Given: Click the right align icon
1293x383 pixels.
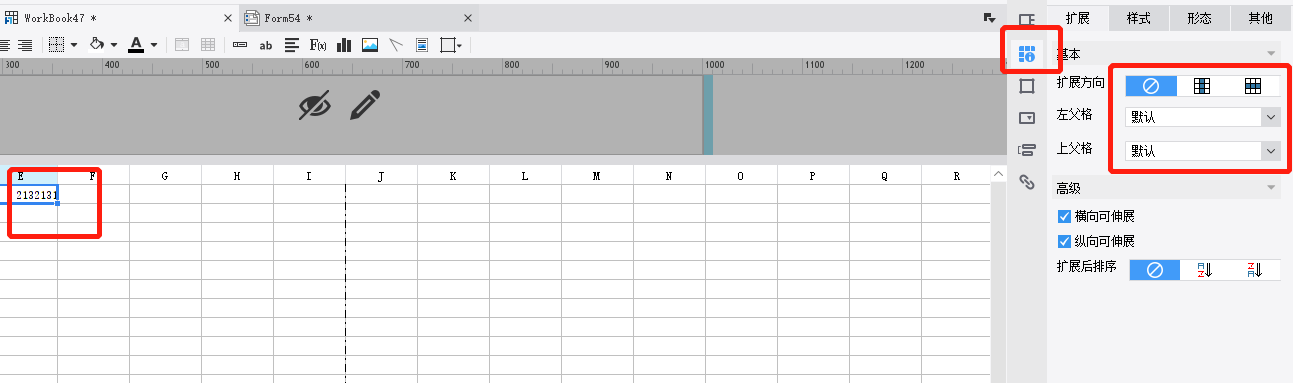Looking at the screenshot, I should point(25,45).
